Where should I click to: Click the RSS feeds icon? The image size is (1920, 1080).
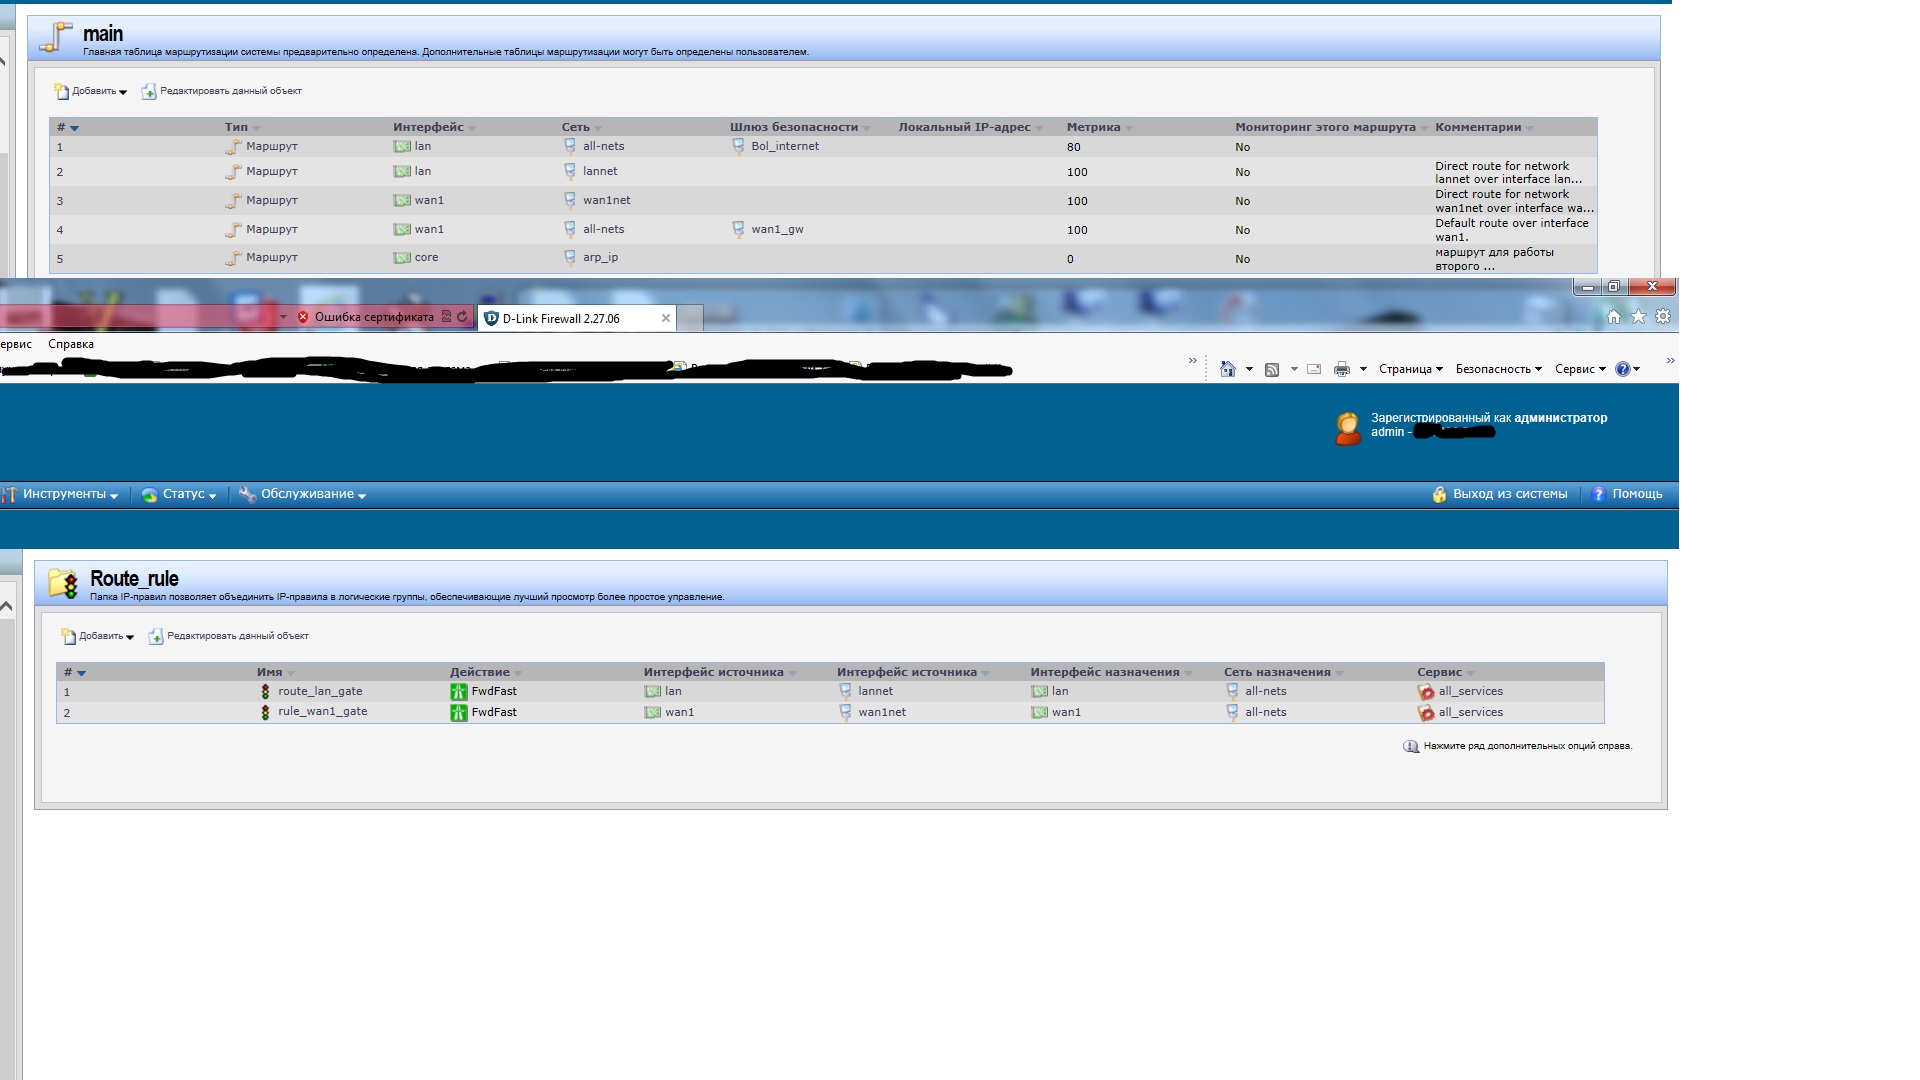[x=1272, y=369]
